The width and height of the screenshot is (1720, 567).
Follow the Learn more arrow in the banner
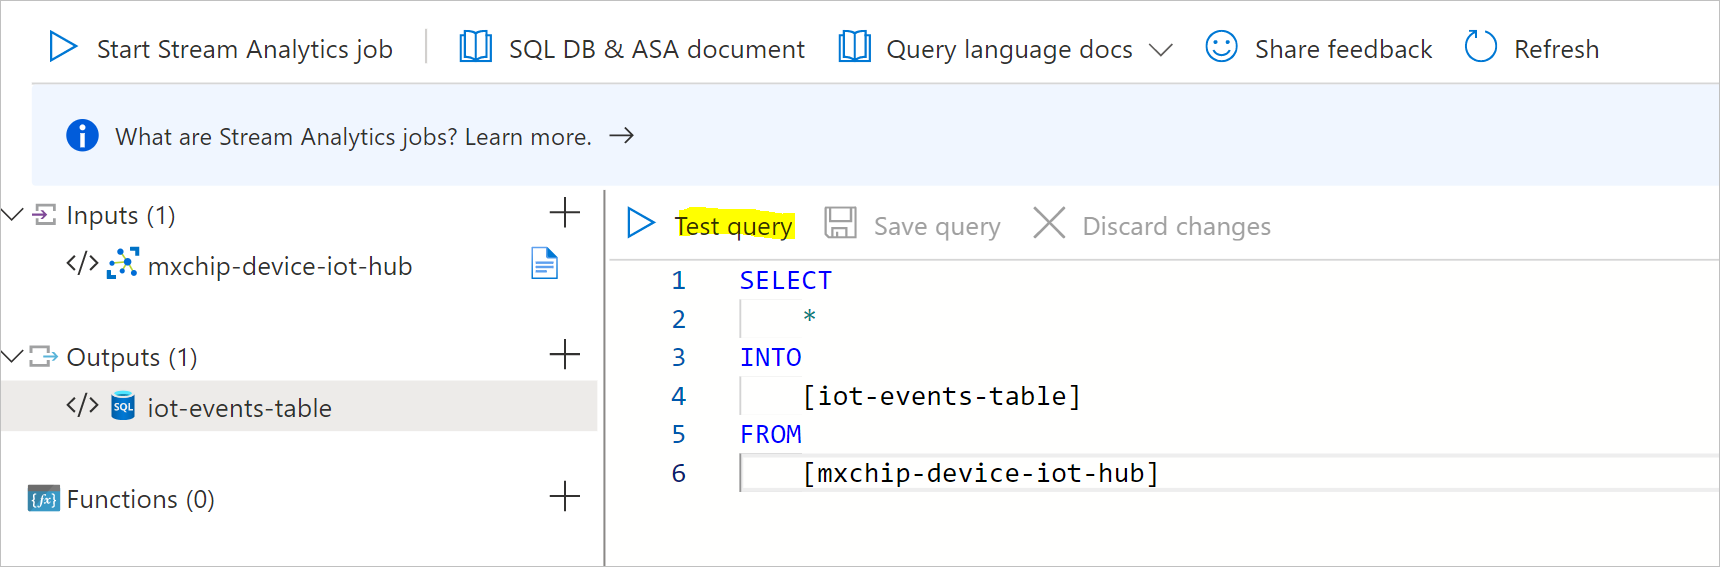[x=622, y=135]
